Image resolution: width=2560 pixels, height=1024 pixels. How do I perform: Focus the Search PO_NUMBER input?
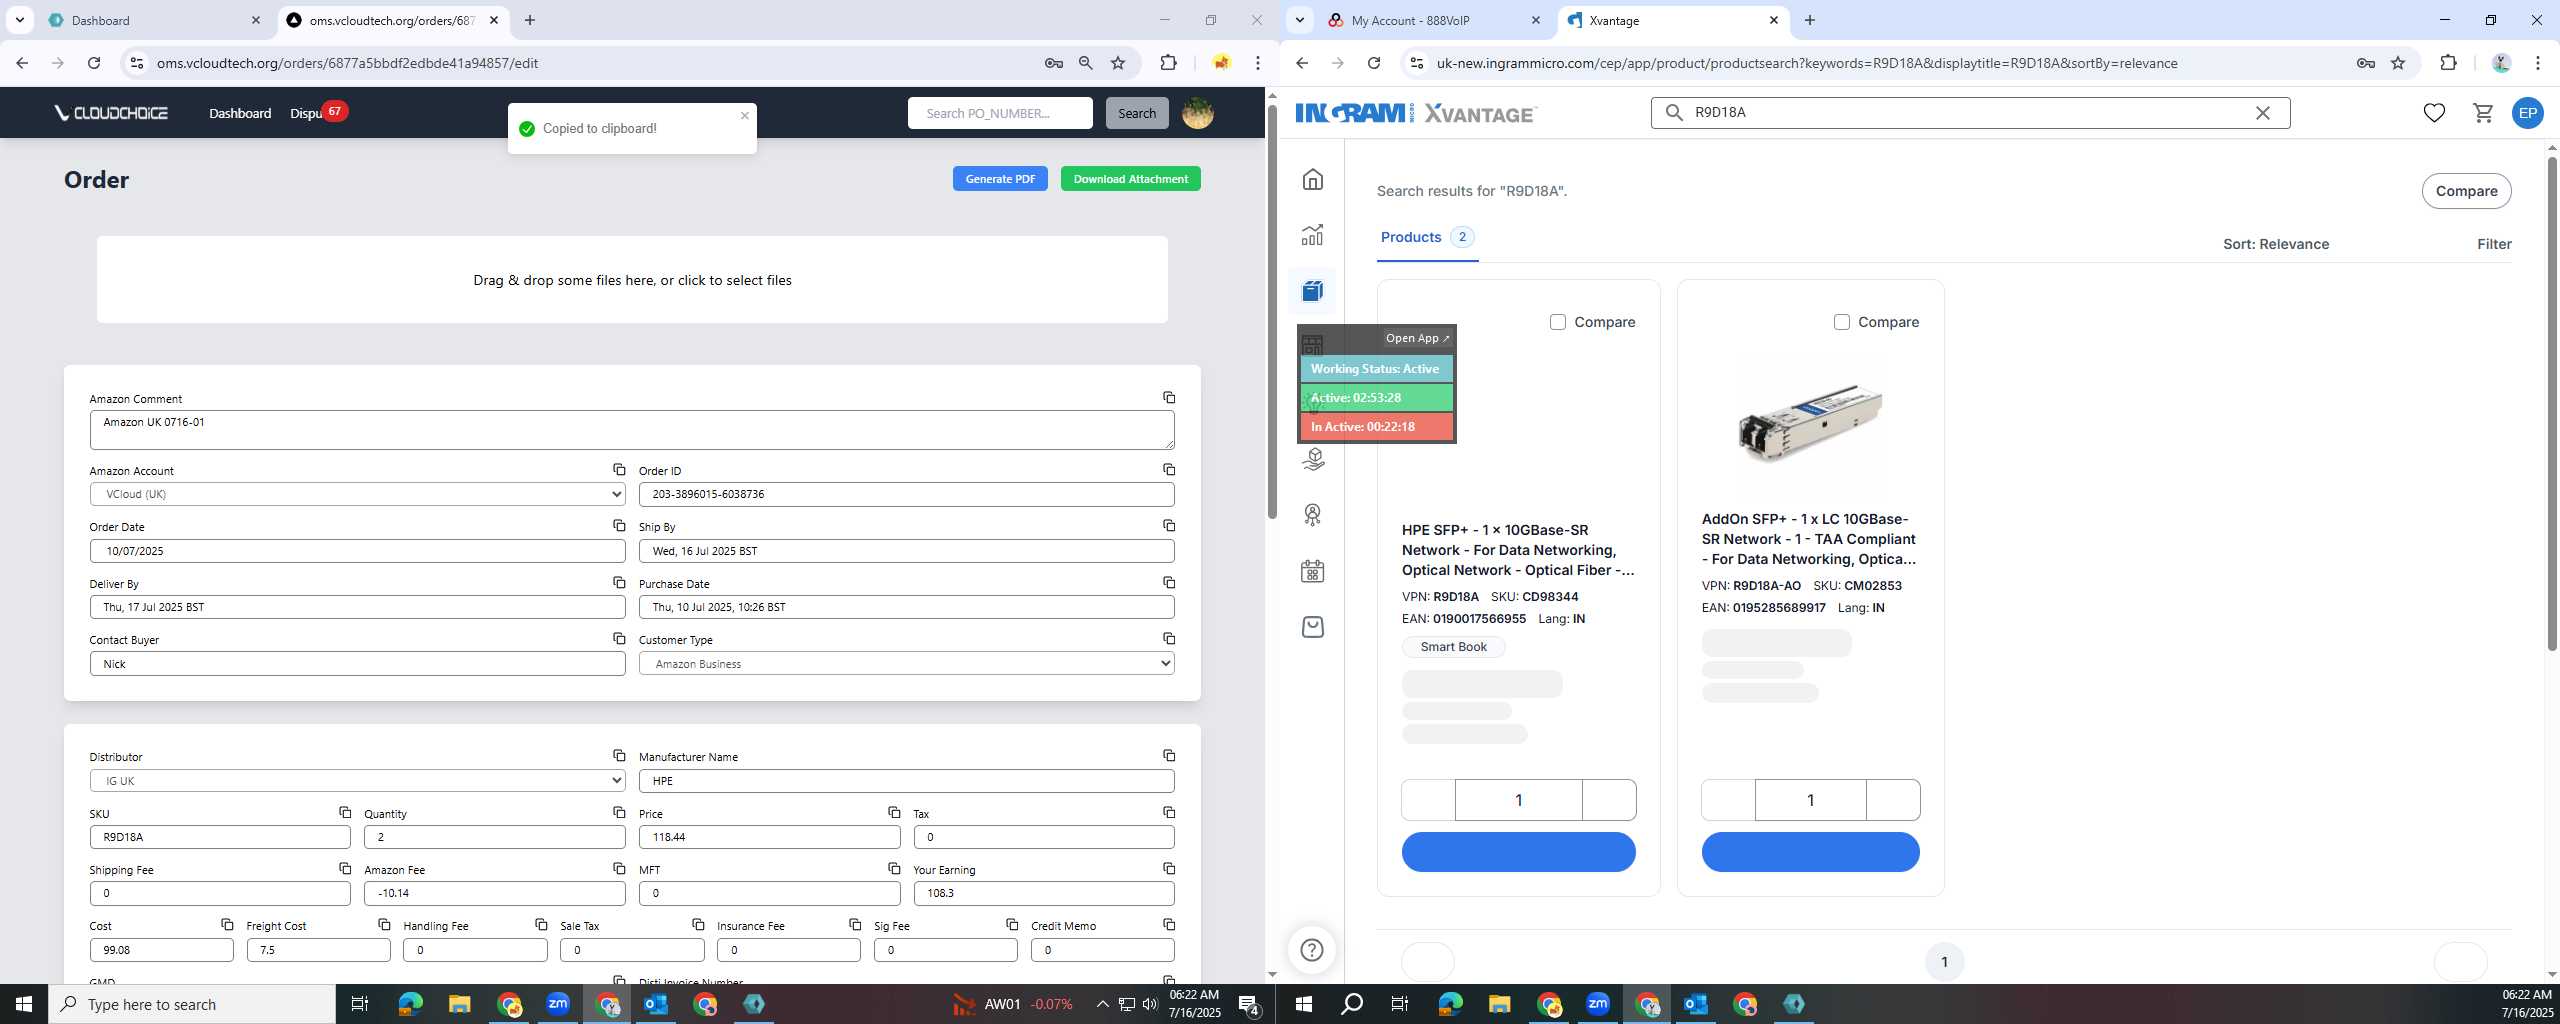pos(1000,113)
